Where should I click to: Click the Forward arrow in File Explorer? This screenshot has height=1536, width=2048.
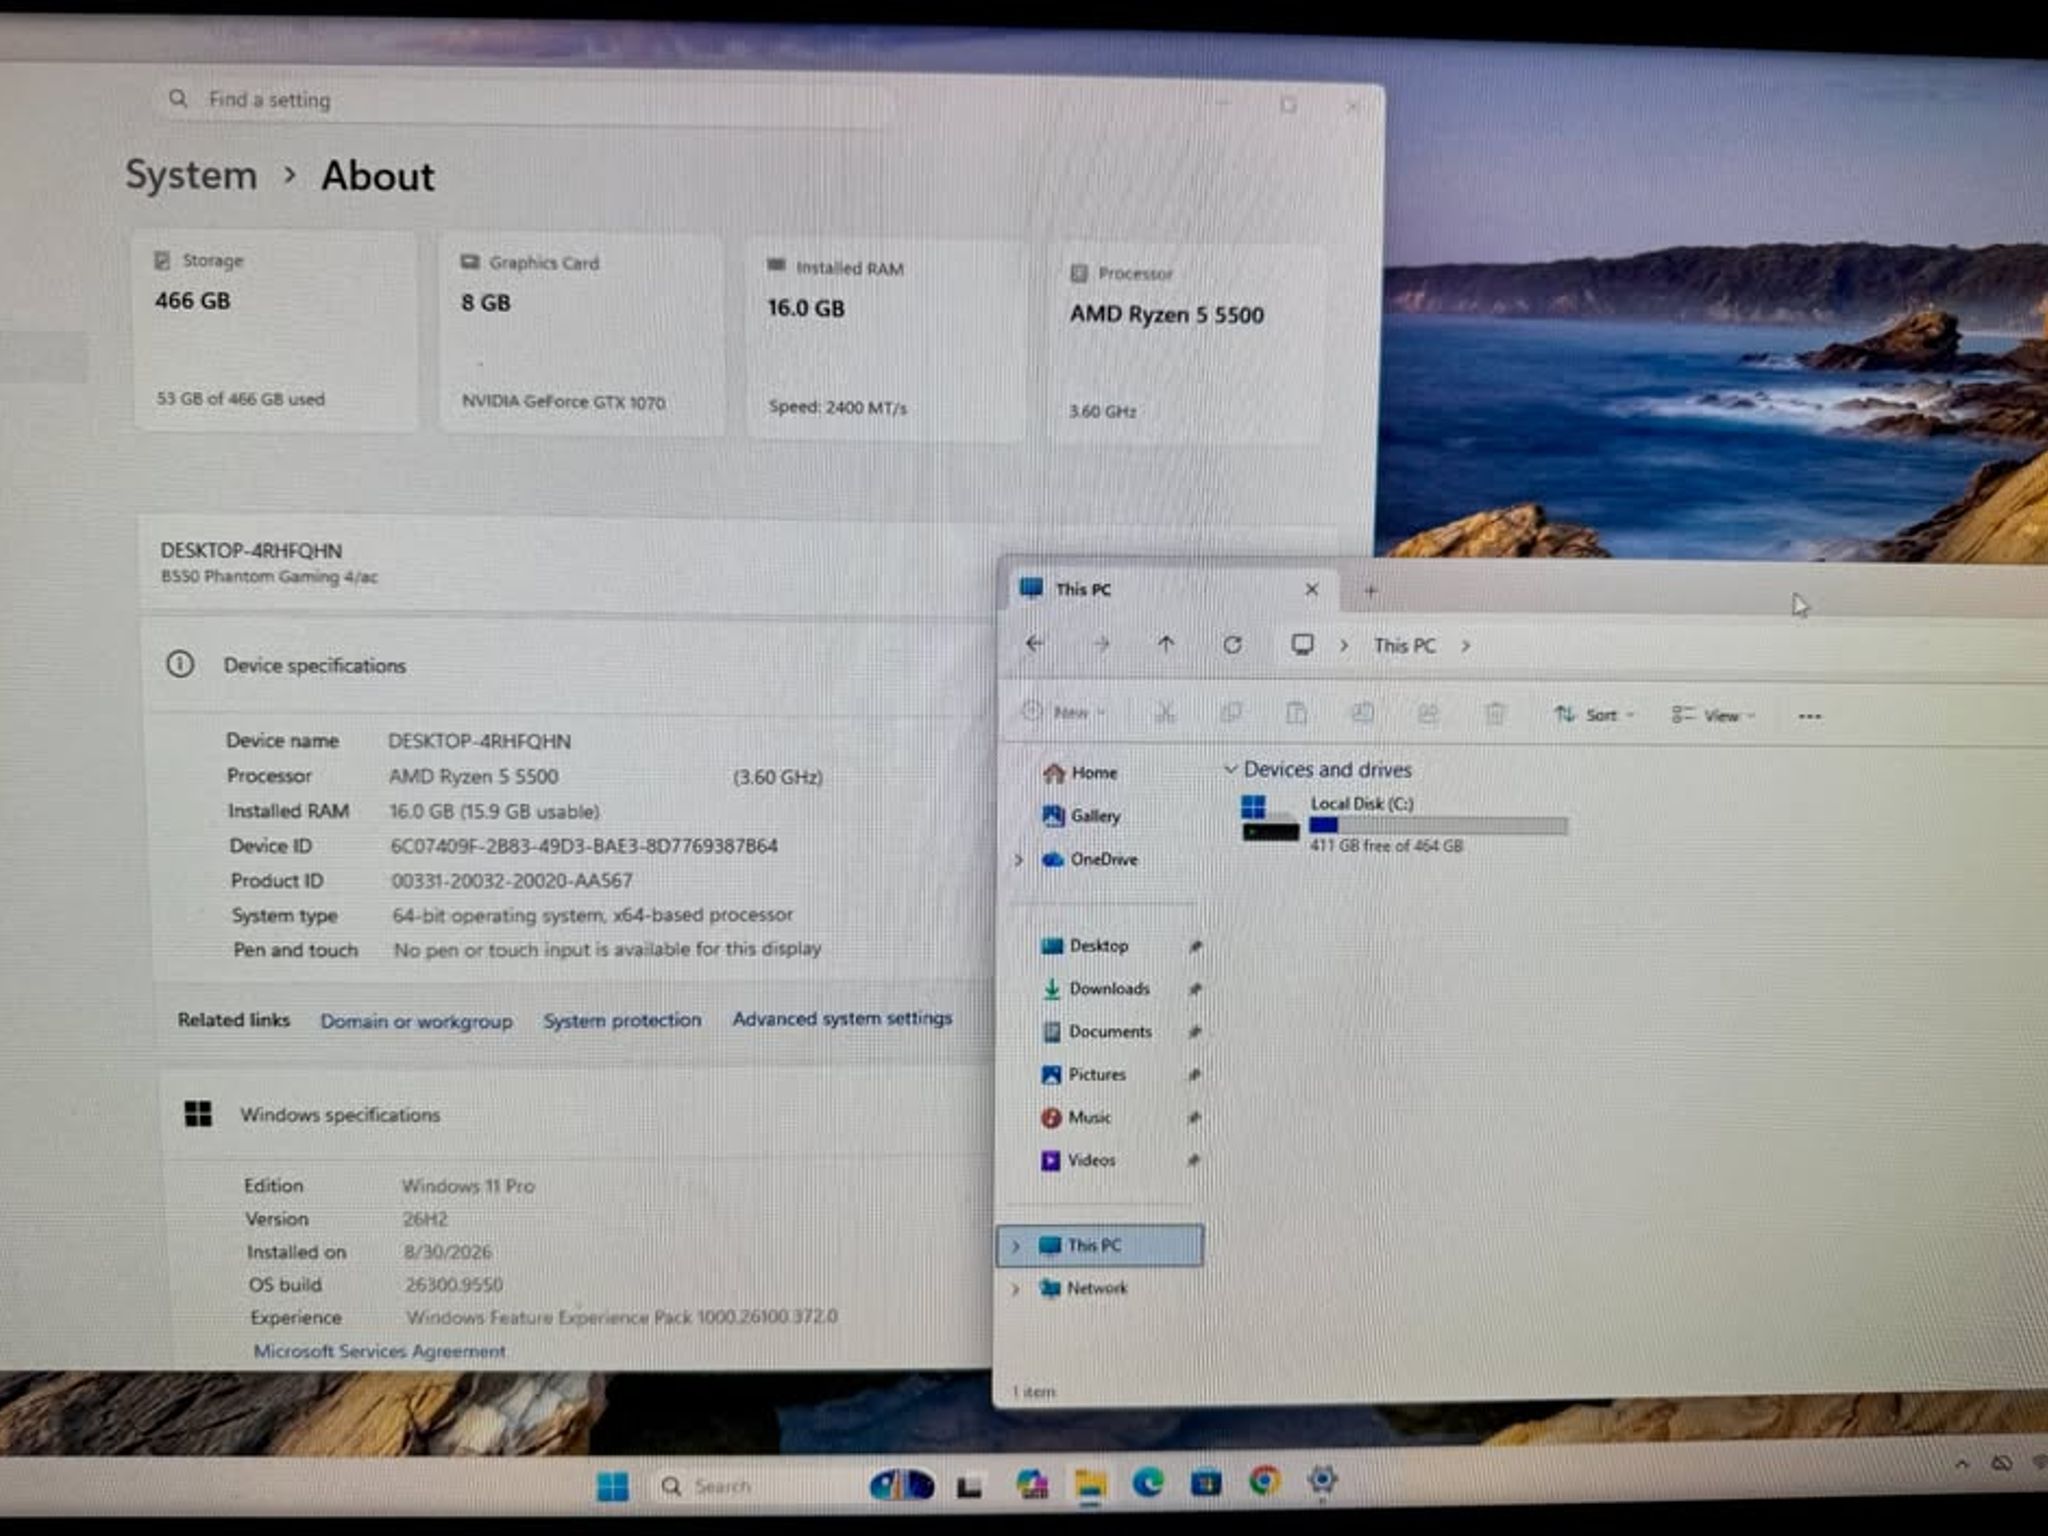pyautogui.click(x=1101, y=645)
